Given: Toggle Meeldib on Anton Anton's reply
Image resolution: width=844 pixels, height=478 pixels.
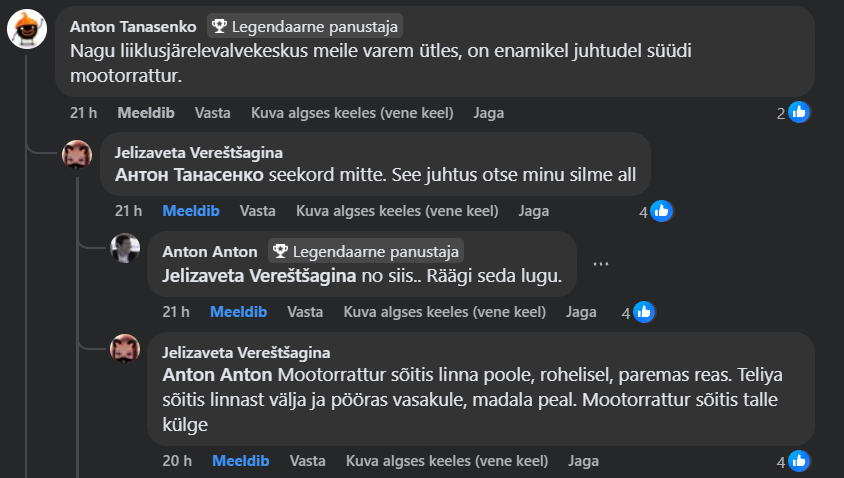Looking at the screenshot, I should pyautogui.click(x=238, y=312).
